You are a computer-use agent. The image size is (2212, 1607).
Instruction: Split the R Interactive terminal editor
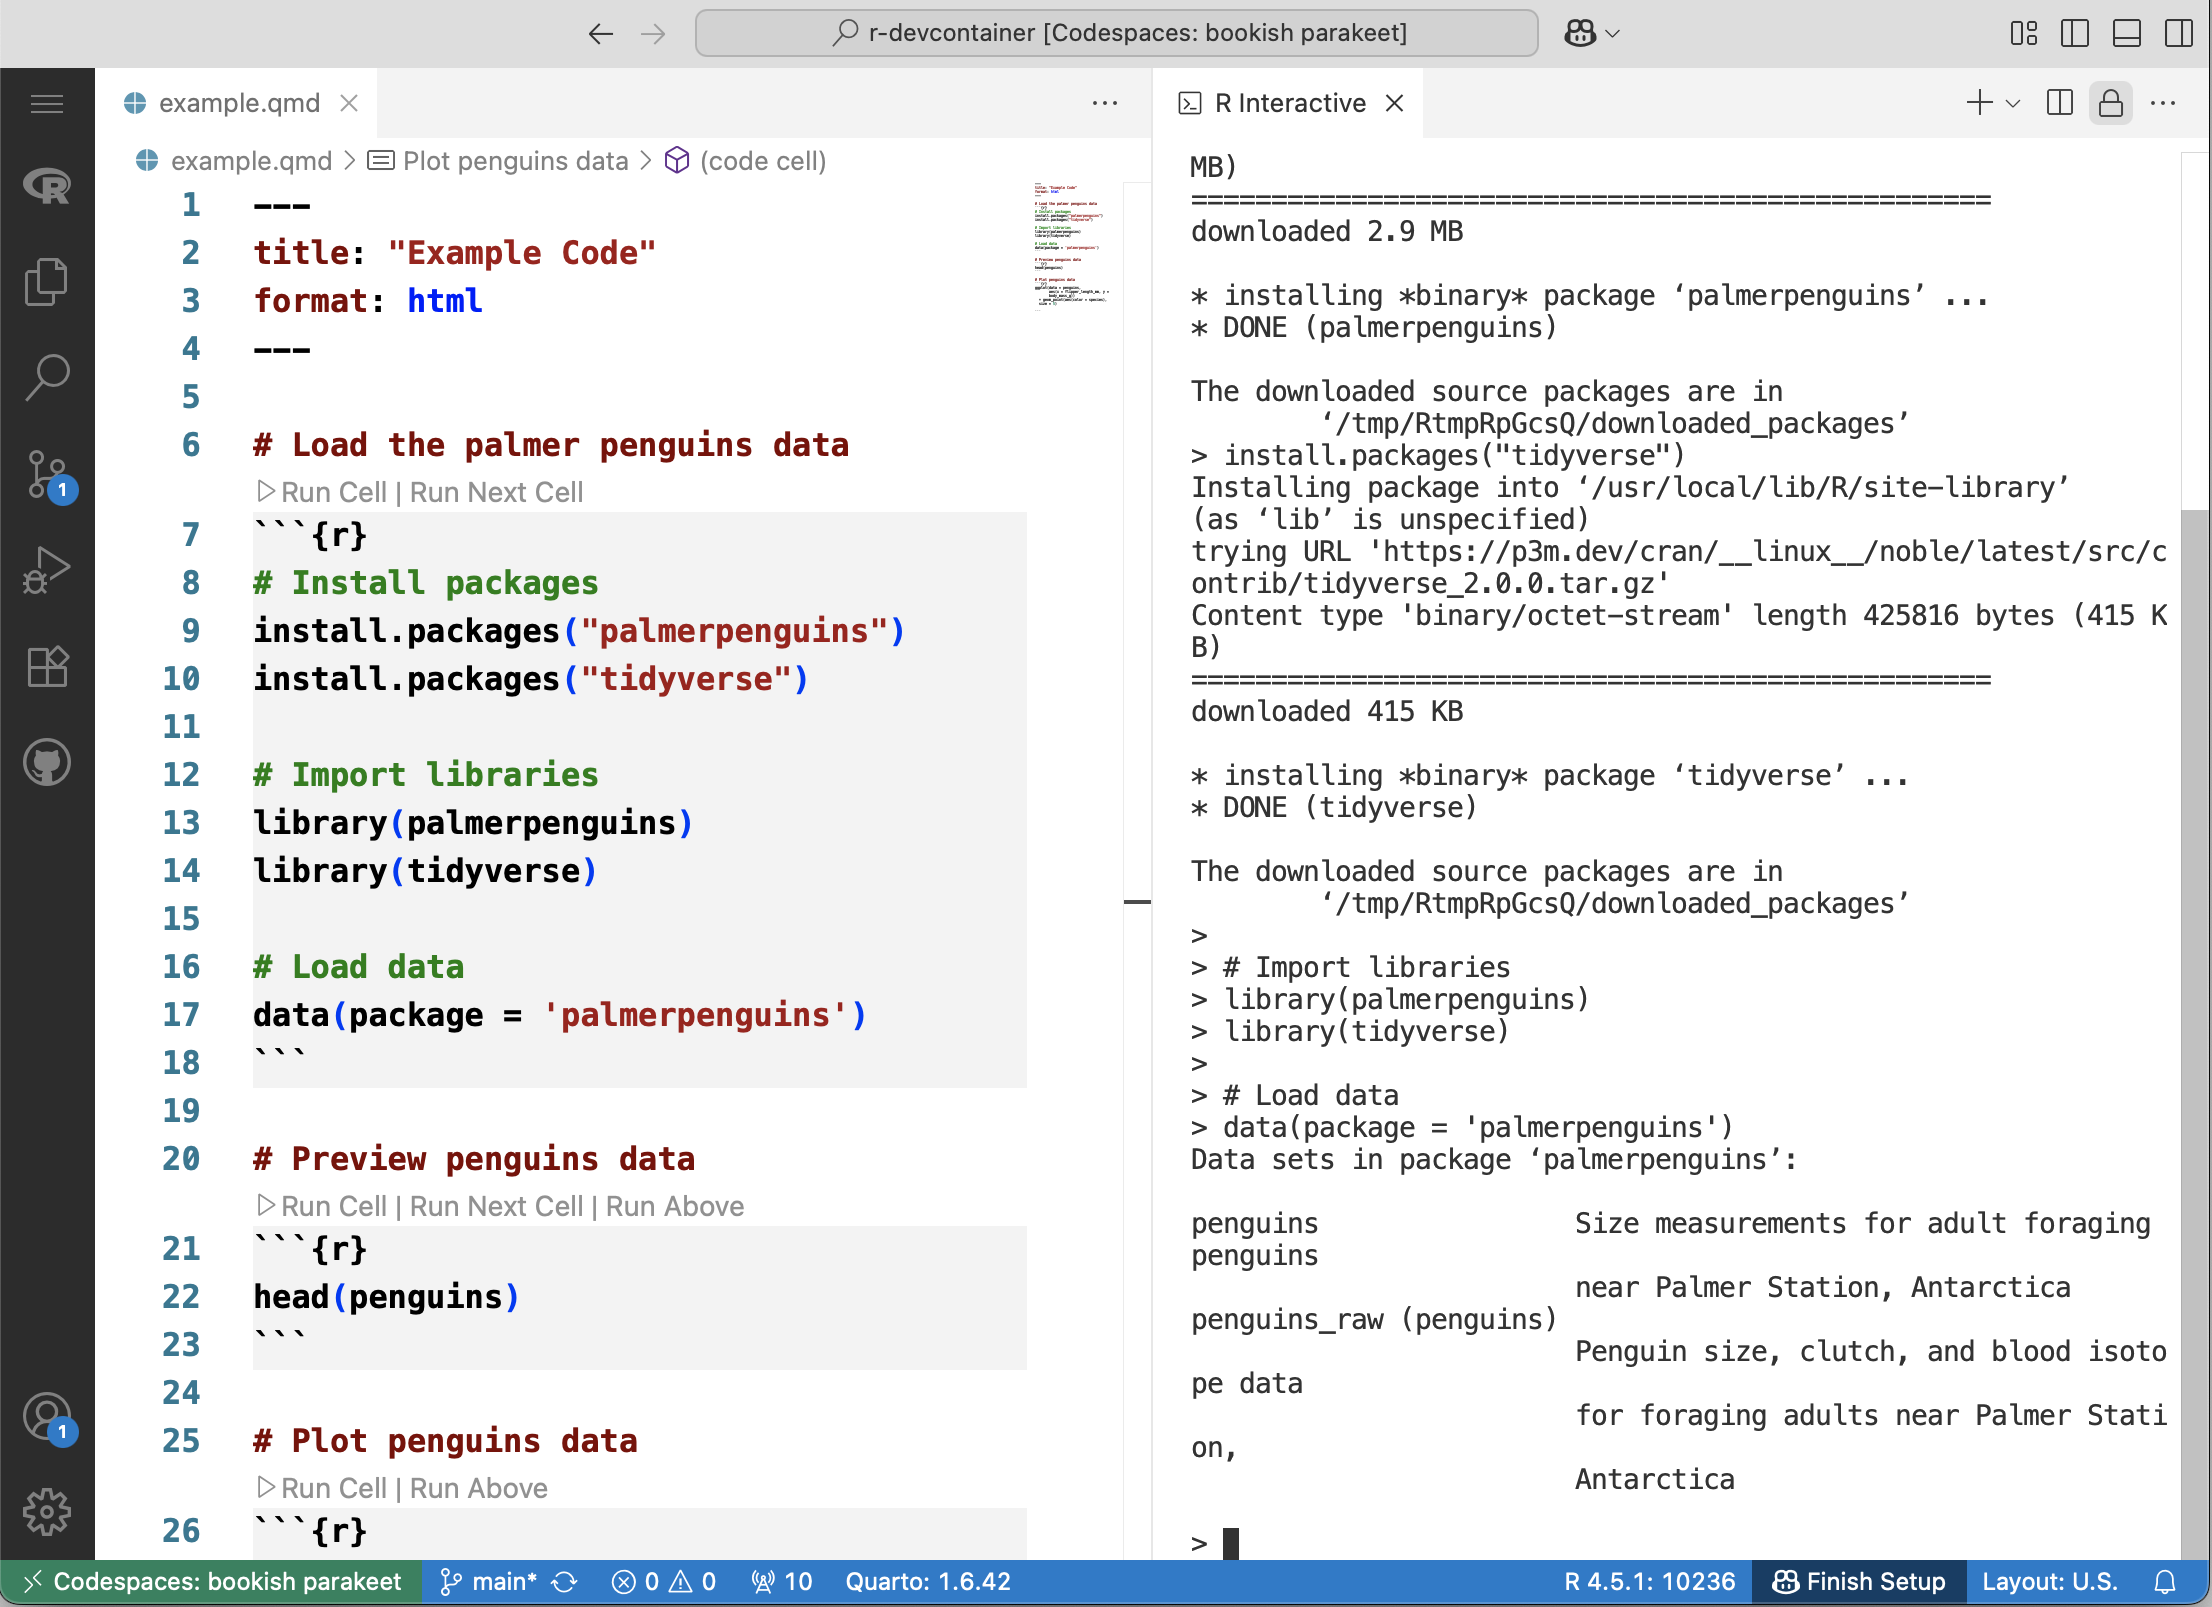point(2060,103)
